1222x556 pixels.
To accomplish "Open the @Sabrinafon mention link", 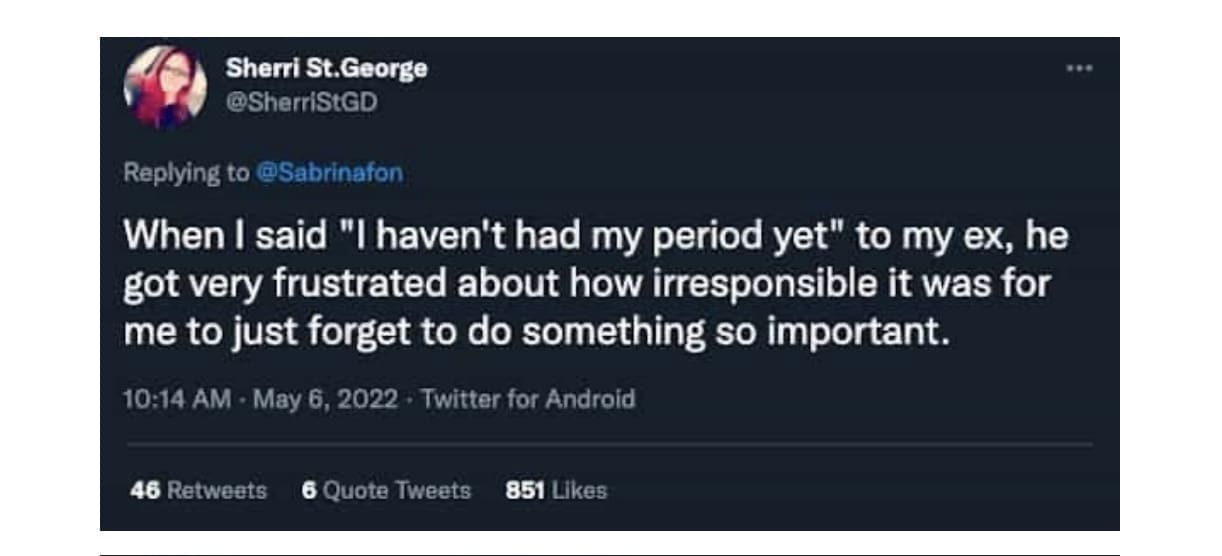I will tap(330, 172).
